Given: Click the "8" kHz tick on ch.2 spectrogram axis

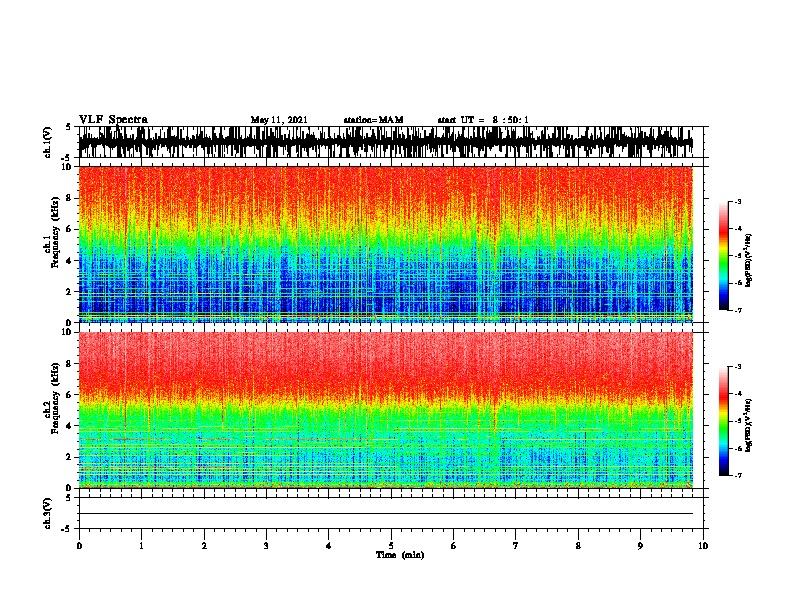Looking at the screenshot, I should point(70,364).
